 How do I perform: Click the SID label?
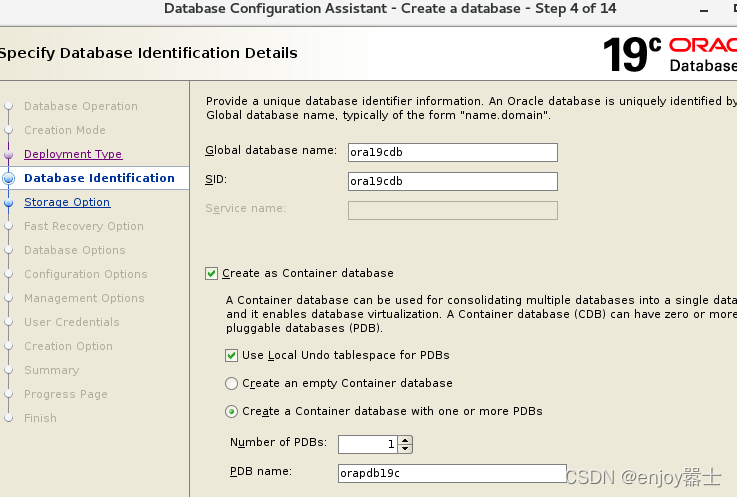(216, 180)
